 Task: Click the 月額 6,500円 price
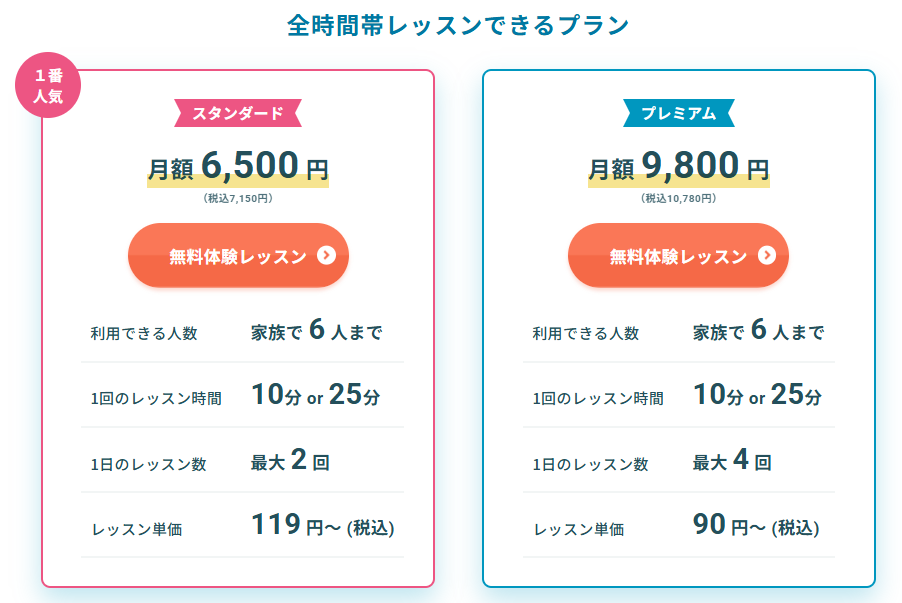click(x=238, y=166)
